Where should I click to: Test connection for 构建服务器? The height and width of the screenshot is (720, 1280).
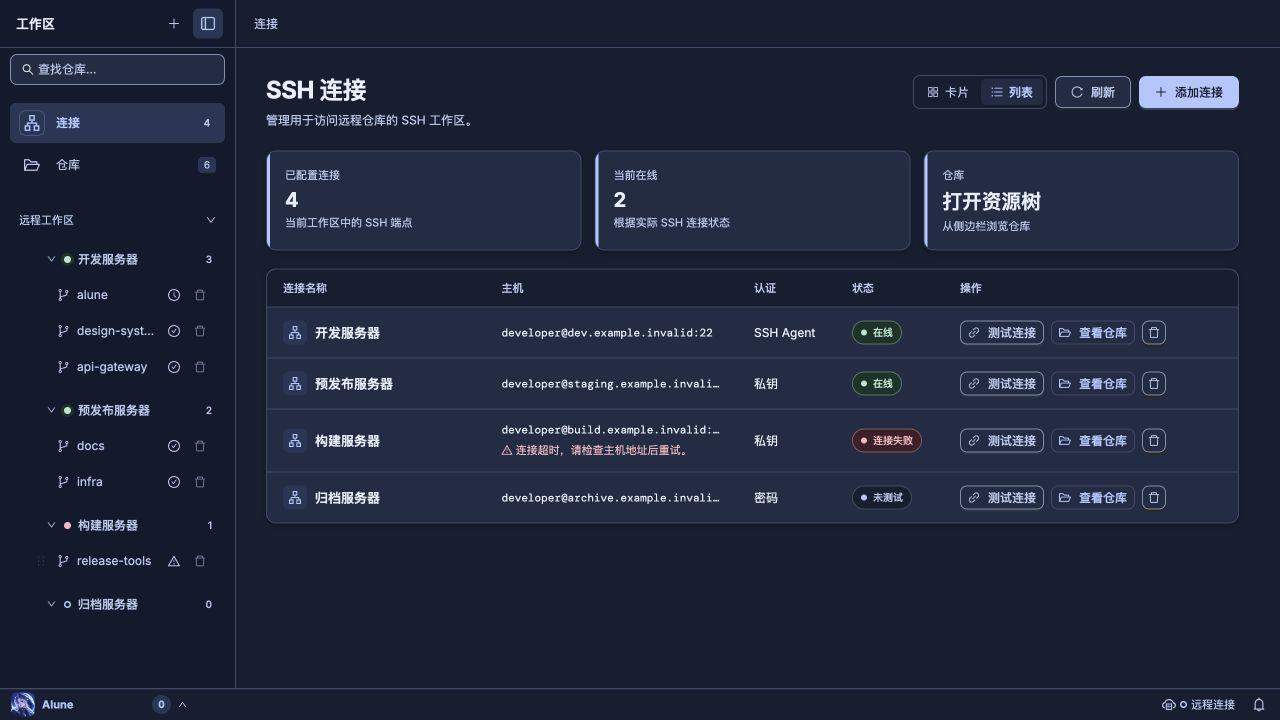pos(1002,441)
